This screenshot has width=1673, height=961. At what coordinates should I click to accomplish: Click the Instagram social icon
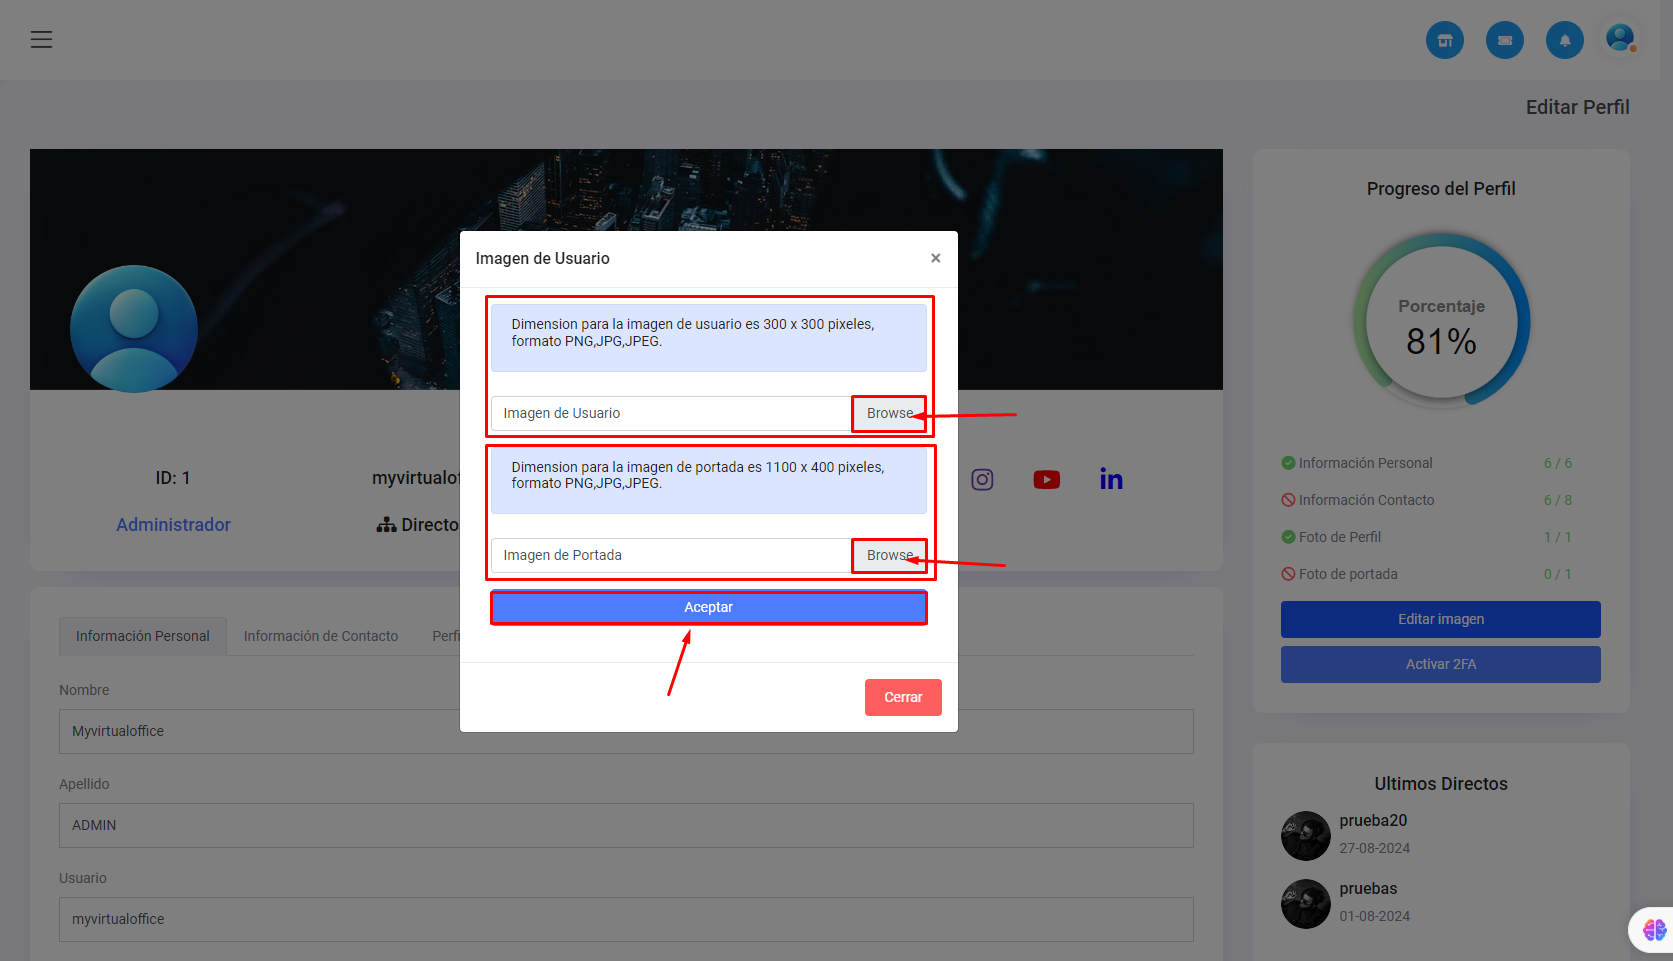coord(982,480)
